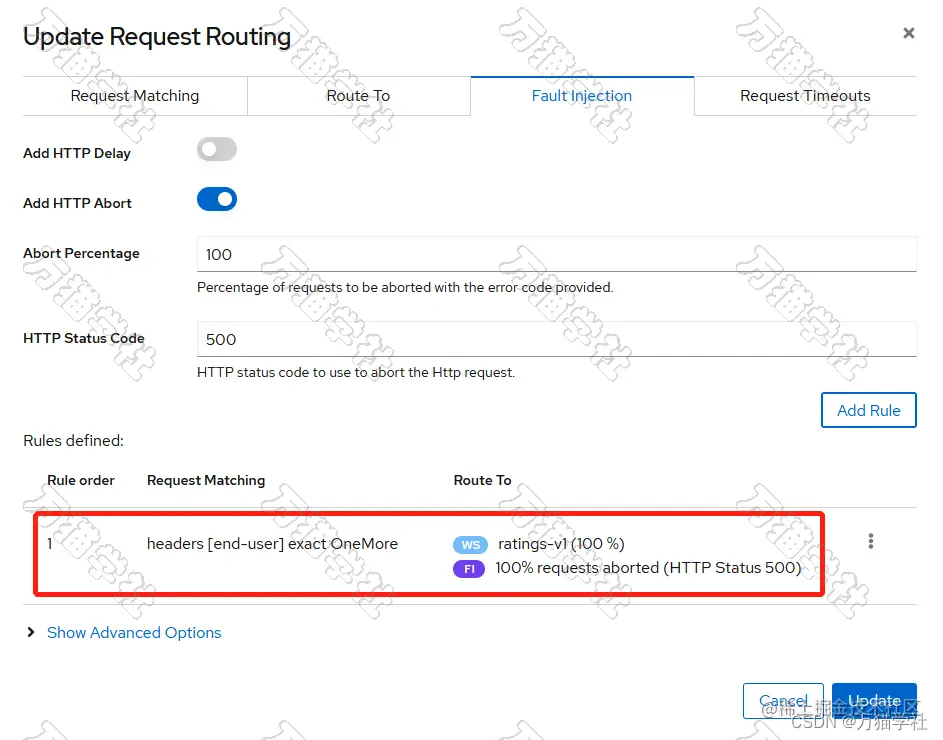Switch to the Route To tab
Viewport: 943px width, 740px height.
pos(358,96)
